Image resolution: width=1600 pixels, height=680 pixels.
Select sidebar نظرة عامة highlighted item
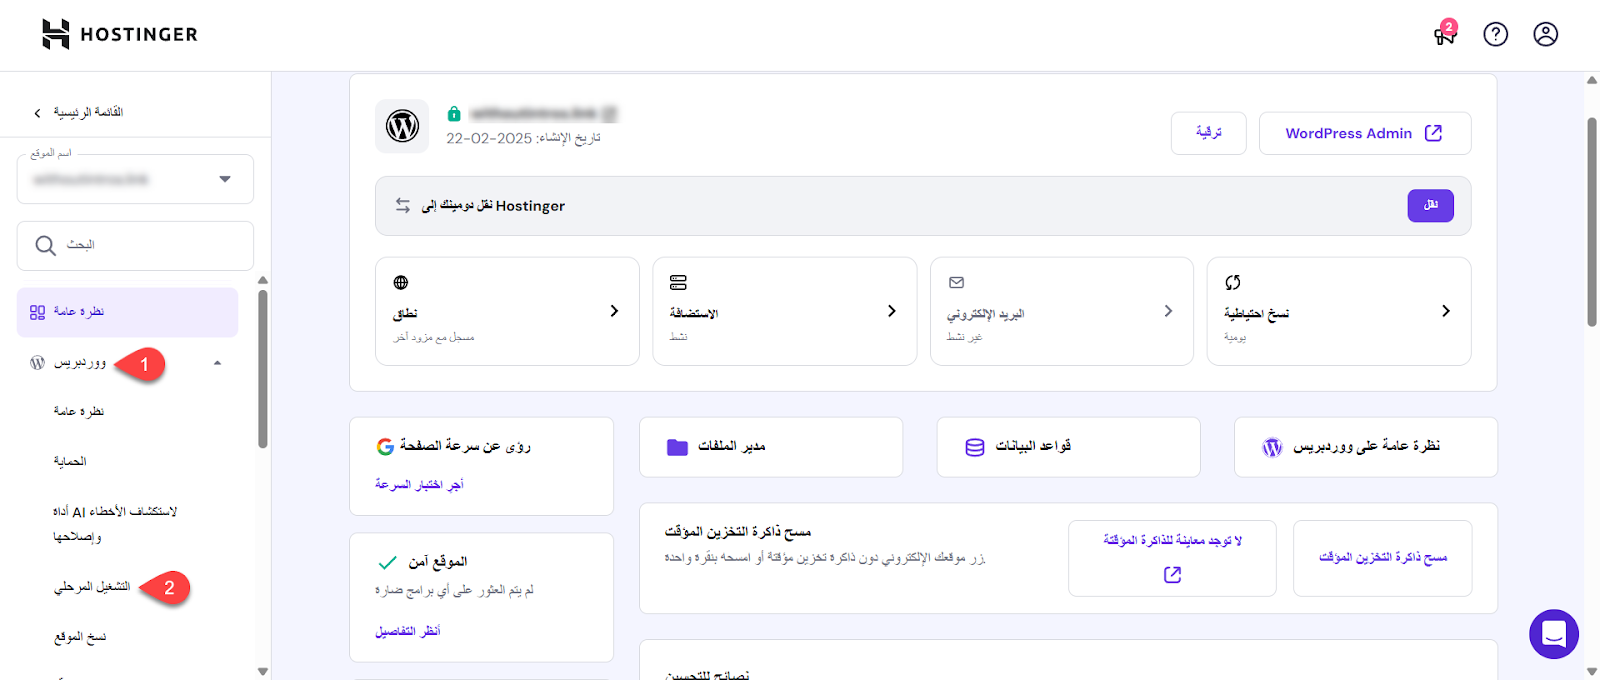[128, 312]
